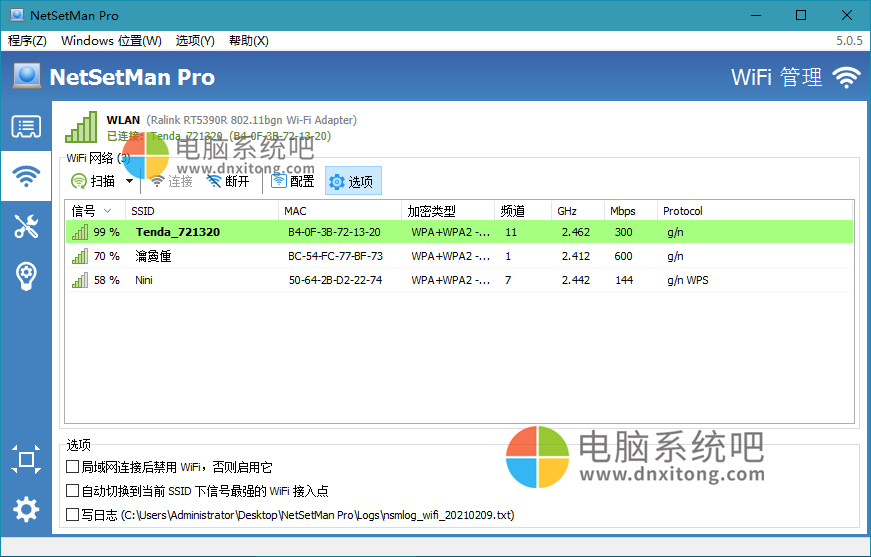Open the 选项(Y) menu

tap(195, 41)
